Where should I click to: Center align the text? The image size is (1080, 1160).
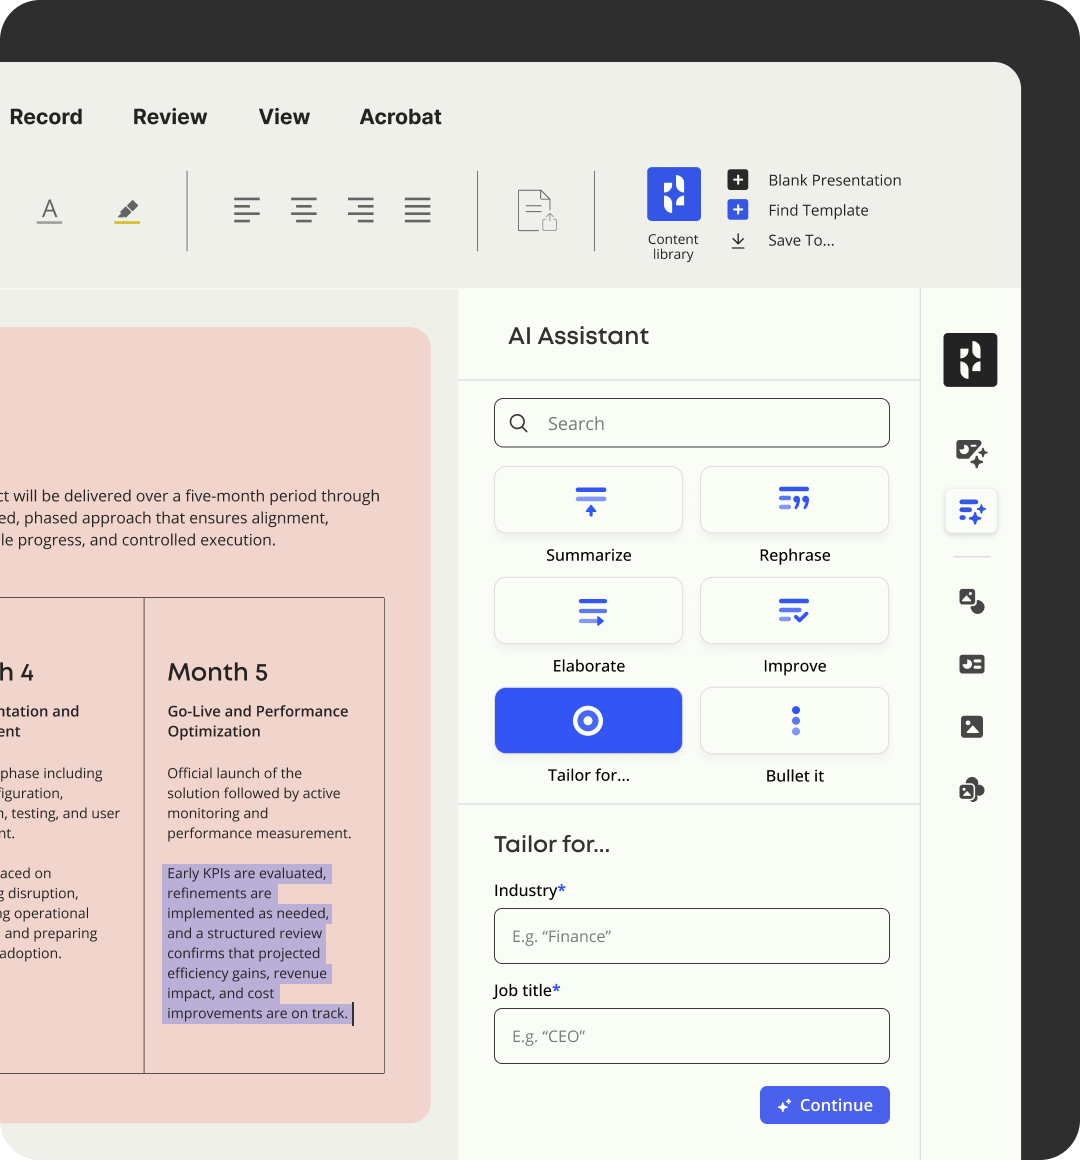(304, 210)
